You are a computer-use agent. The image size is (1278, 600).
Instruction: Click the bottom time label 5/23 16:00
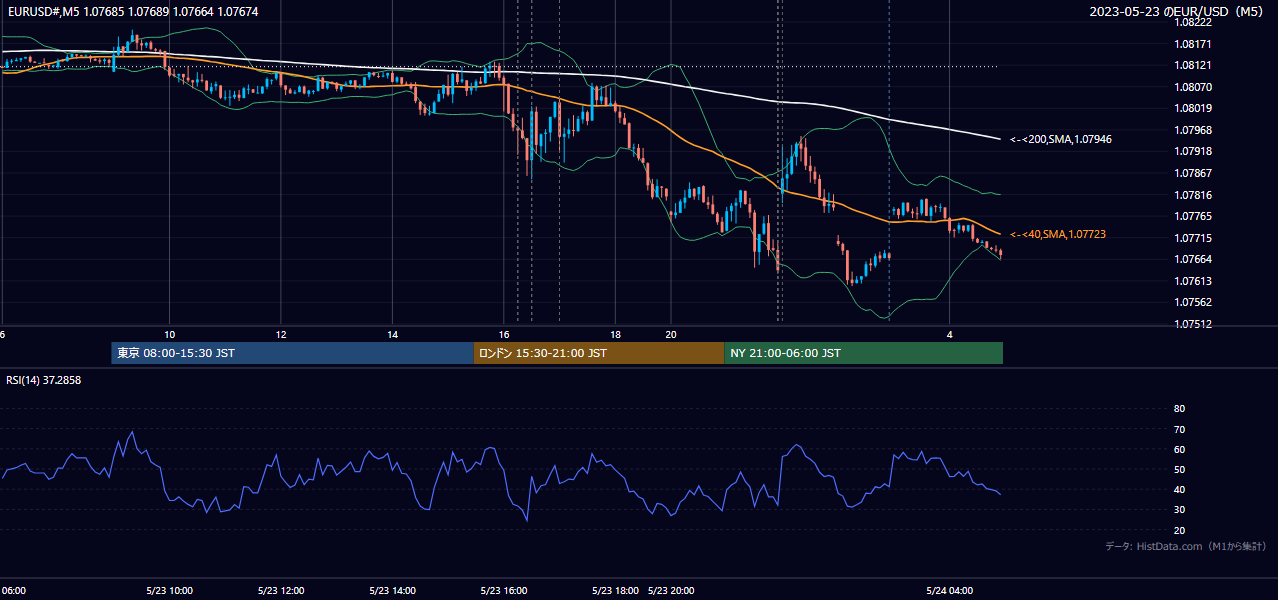click(504, 590)
